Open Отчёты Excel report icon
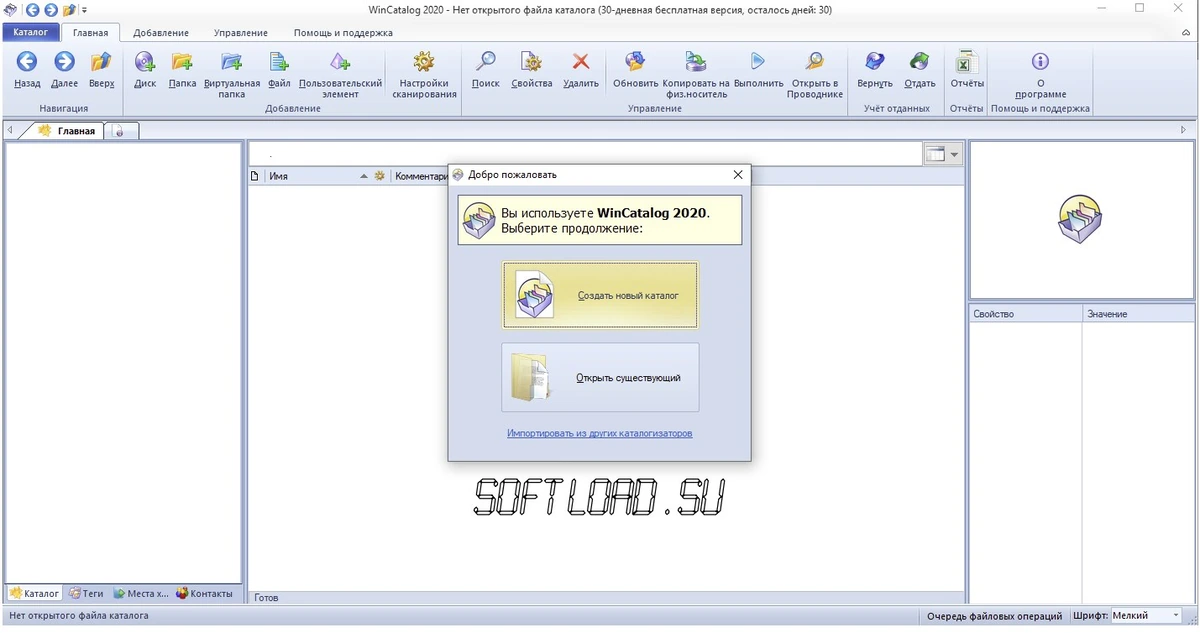 coord(966,70)
